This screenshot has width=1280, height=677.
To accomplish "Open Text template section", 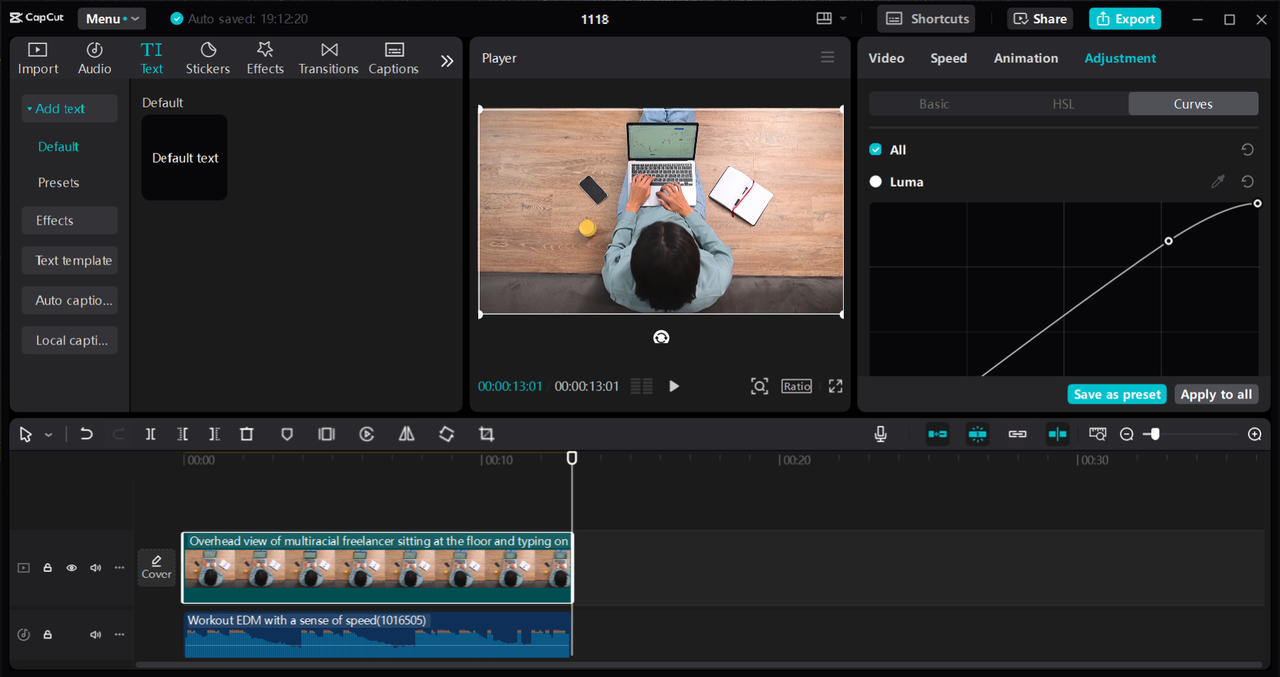I will point(70,261).
